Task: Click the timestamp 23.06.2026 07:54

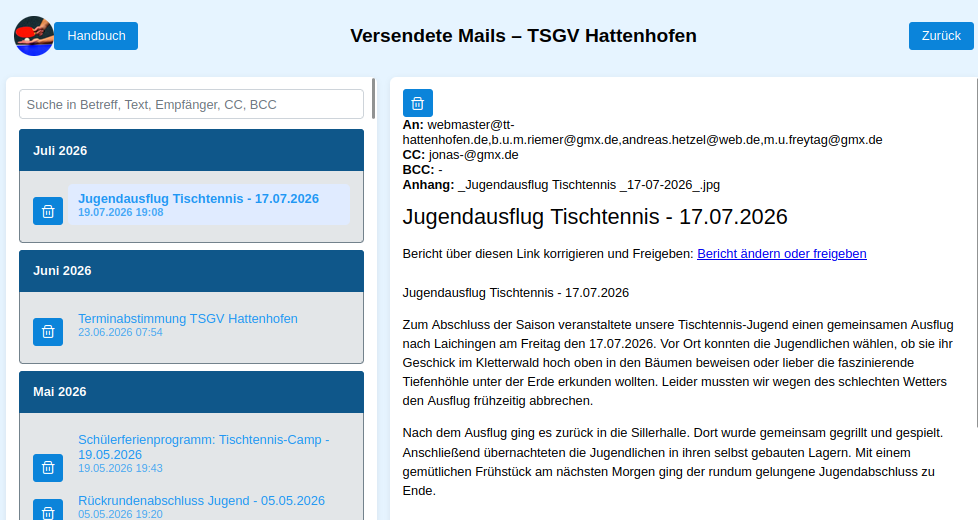Action: [x=120, y=332]
